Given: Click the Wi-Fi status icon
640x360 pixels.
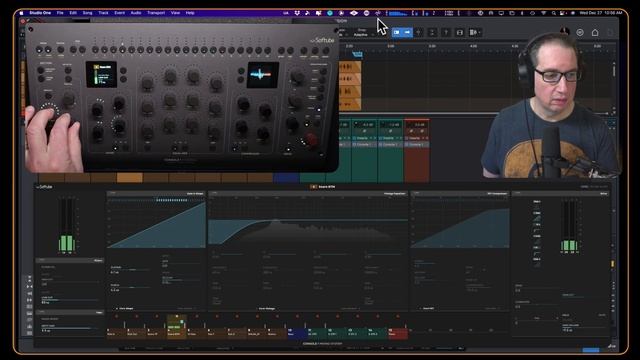Looking at the screenshot, I should [x=543, y=13].
